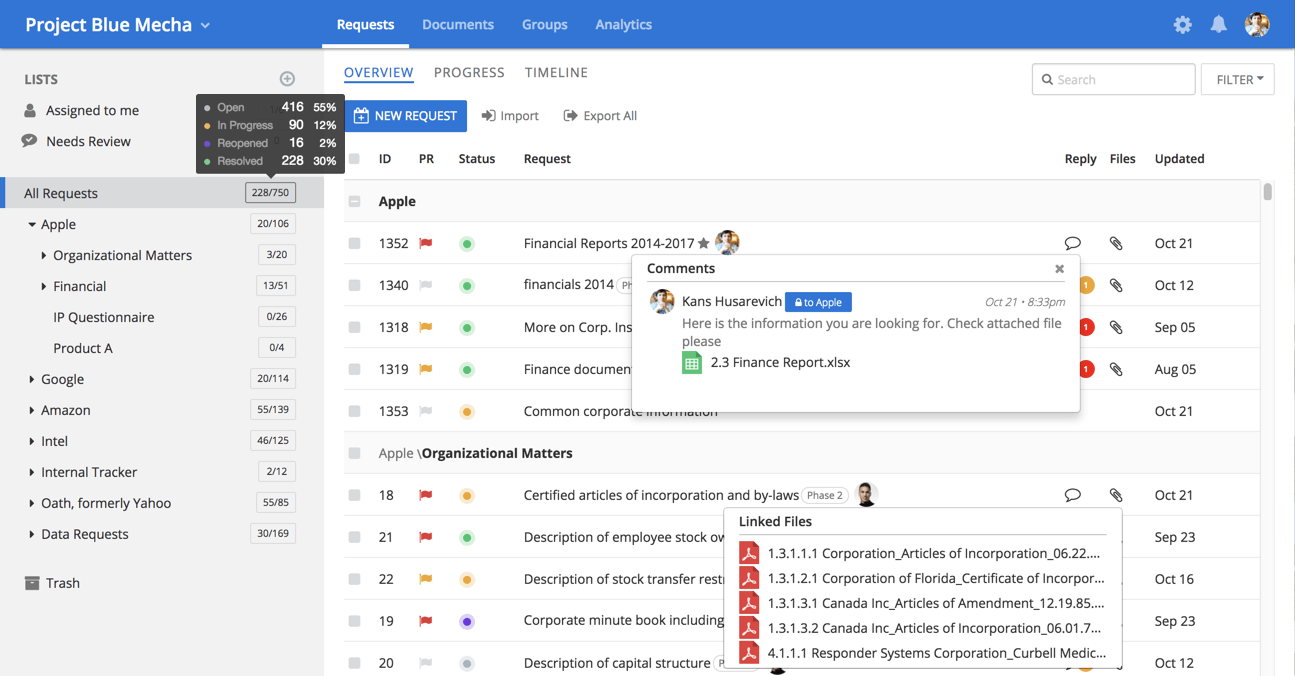The width and height of the screenshot is (1295, 676).
Task: Expand the Google list in the sidebar
Action: (31, 379)
